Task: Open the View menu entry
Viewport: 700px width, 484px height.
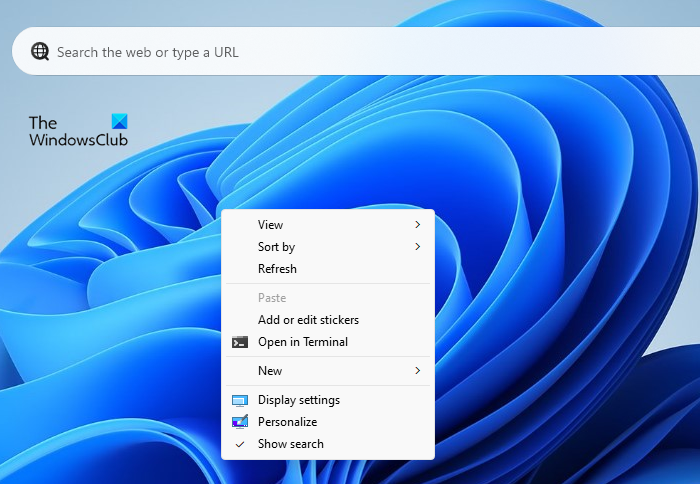Action: [x=328, y=225]
